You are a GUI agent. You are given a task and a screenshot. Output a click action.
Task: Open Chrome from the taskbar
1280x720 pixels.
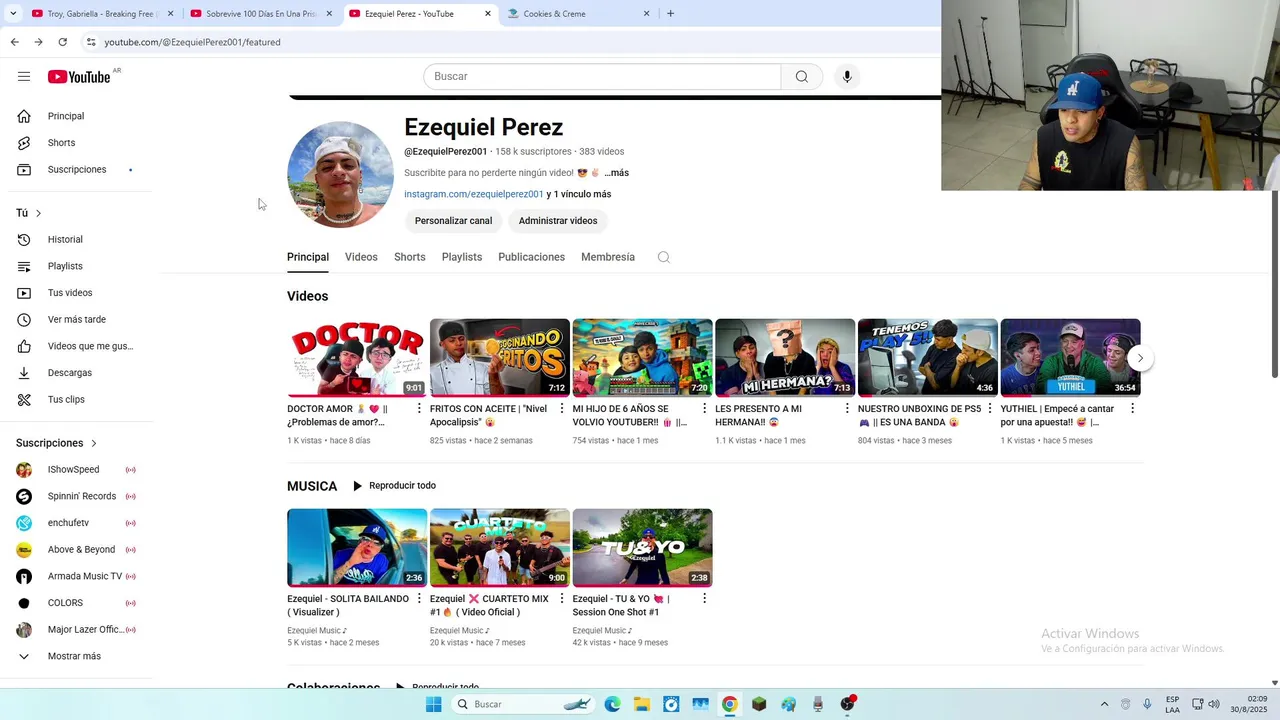[730, 704]
